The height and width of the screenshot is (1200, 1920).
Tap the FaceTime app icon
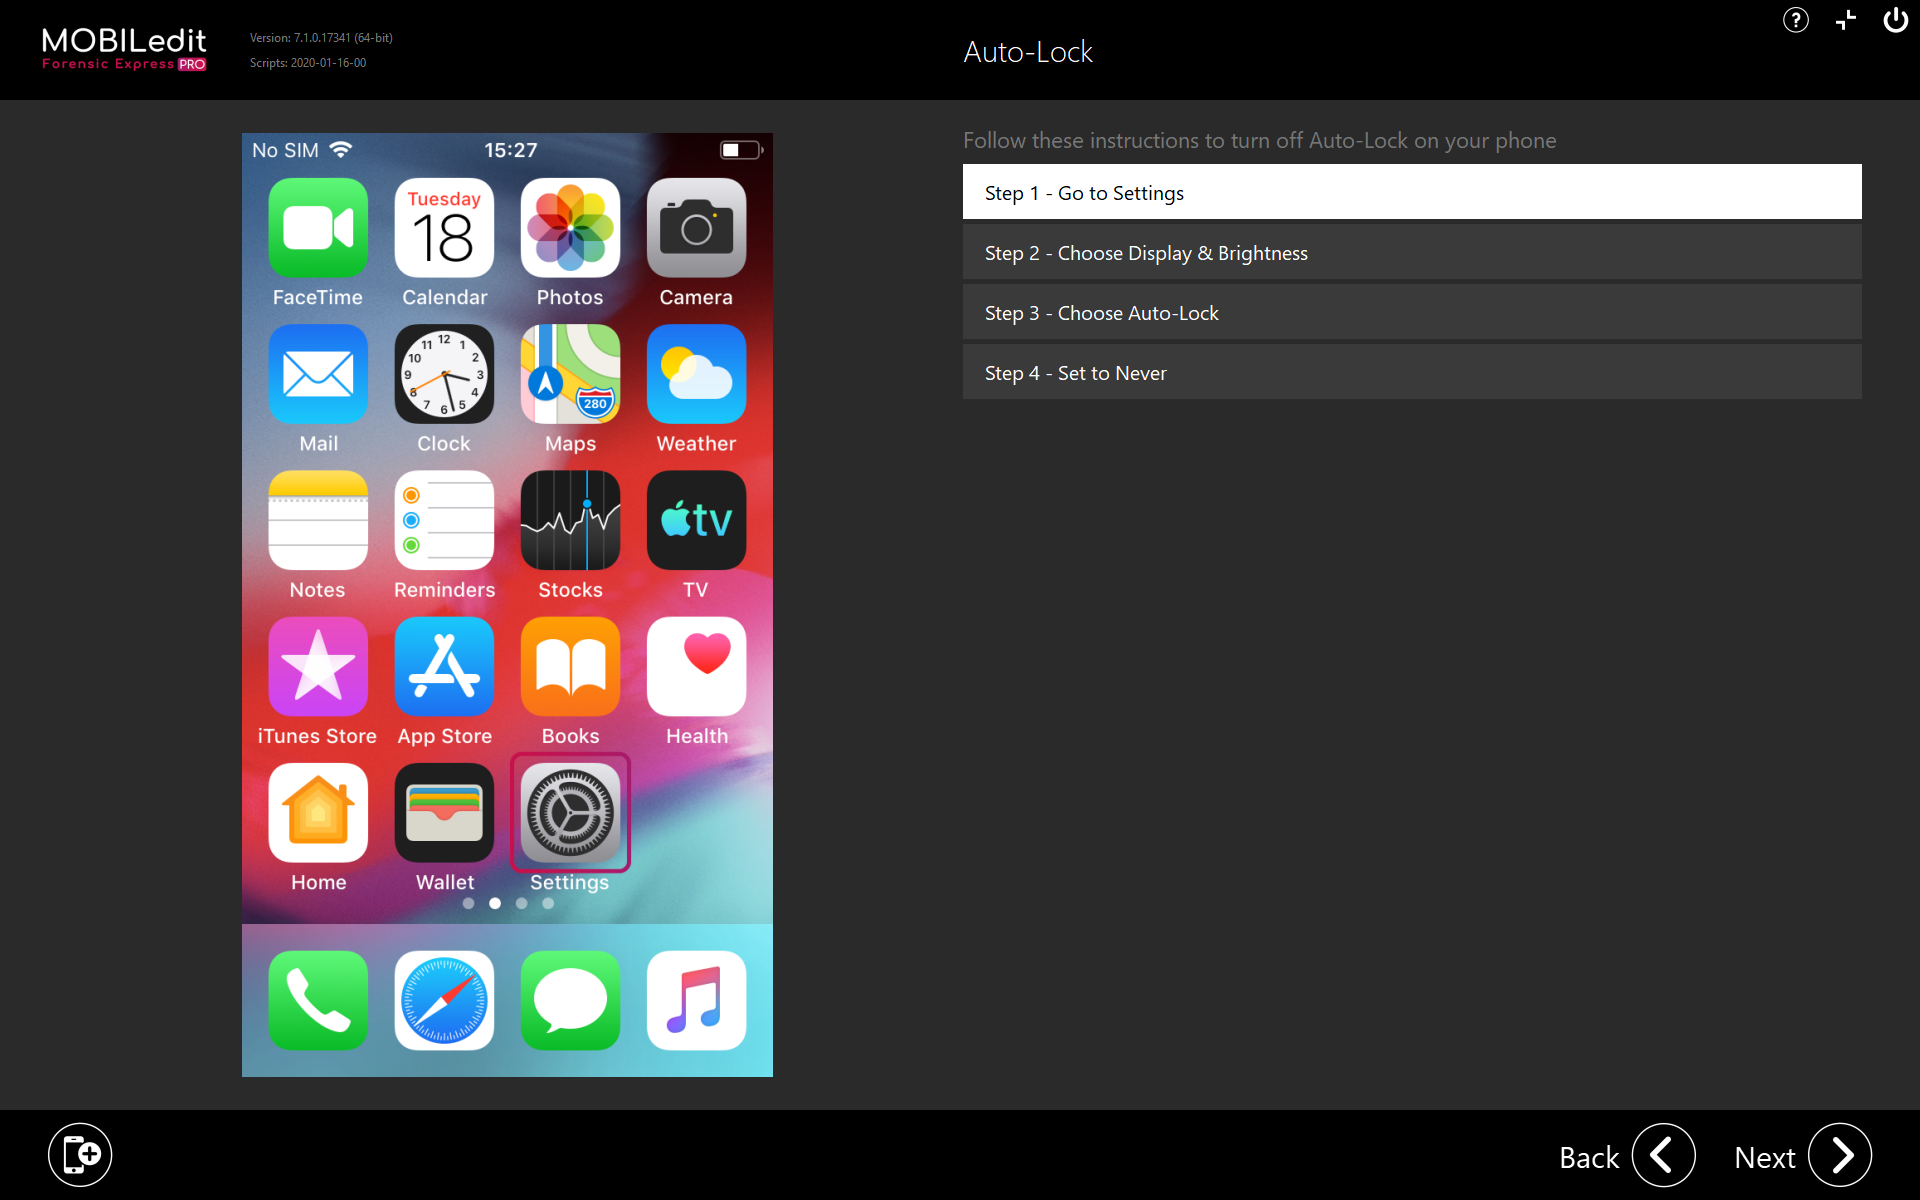tap(318, 228)
